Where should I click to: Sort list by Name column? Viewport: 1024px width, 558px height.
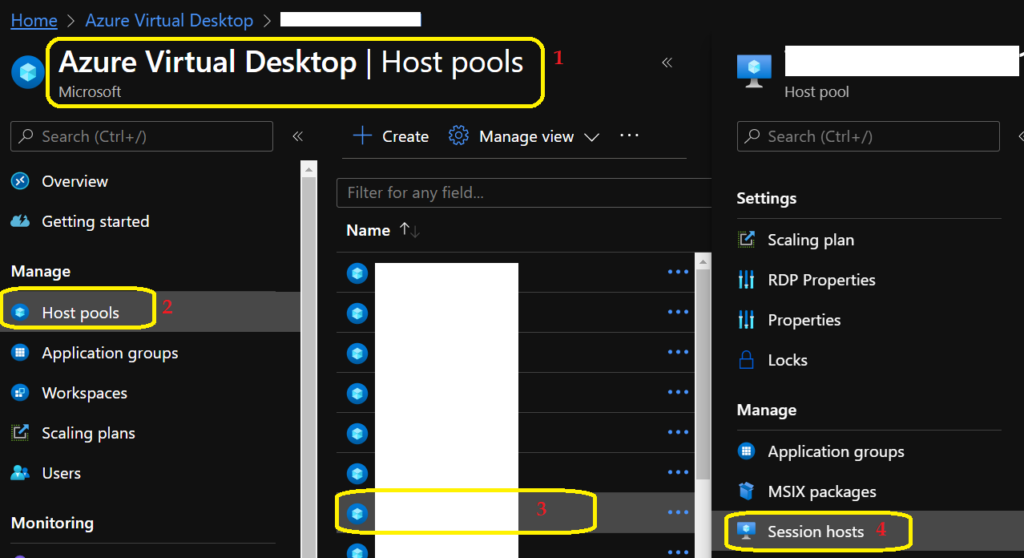pyautogui.click(x=368, y=230)
